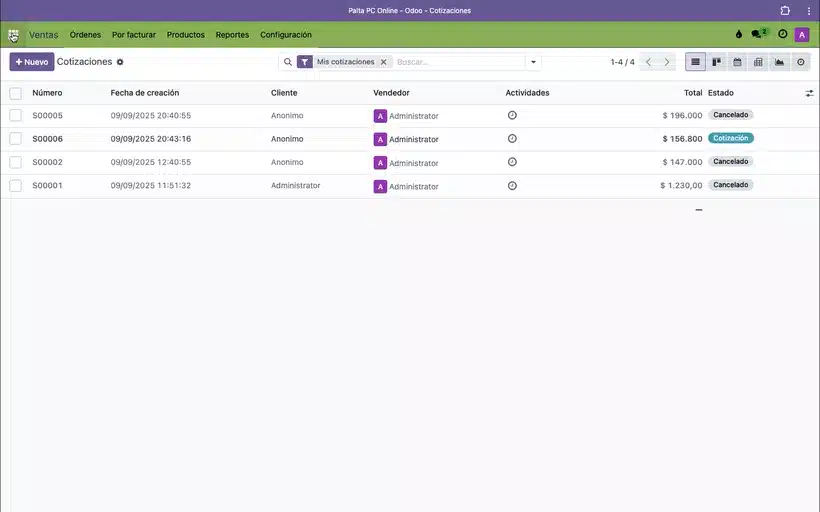Tick the checkbox for row S00001
This screenshot has width=820, height=512.
tap(15, 186)
